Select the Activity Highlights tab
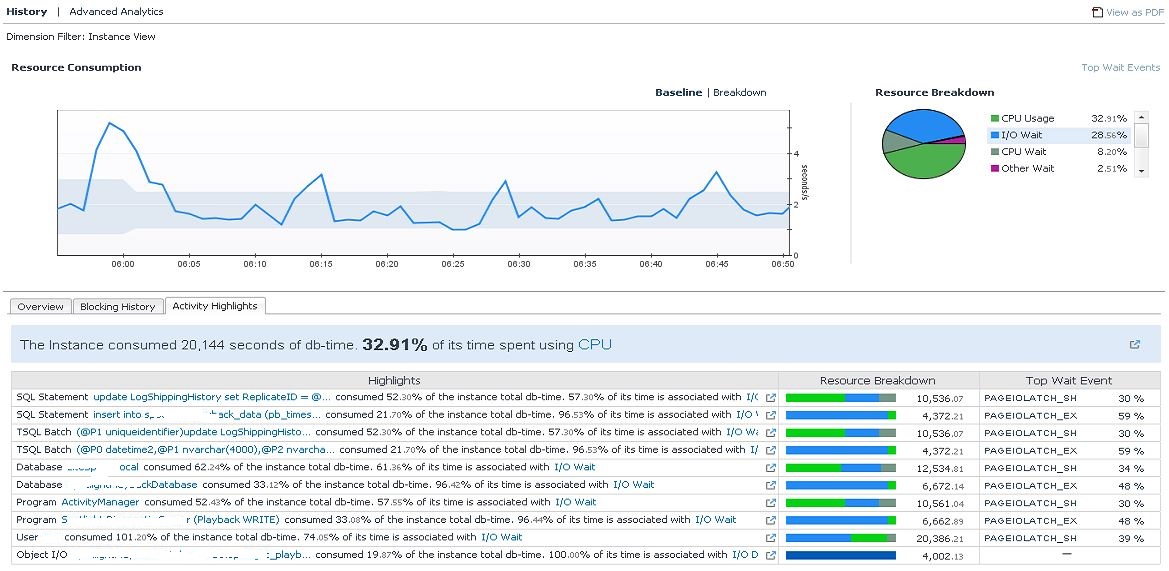This screenshot has height=571, width=1169. [x=214, y=306]
